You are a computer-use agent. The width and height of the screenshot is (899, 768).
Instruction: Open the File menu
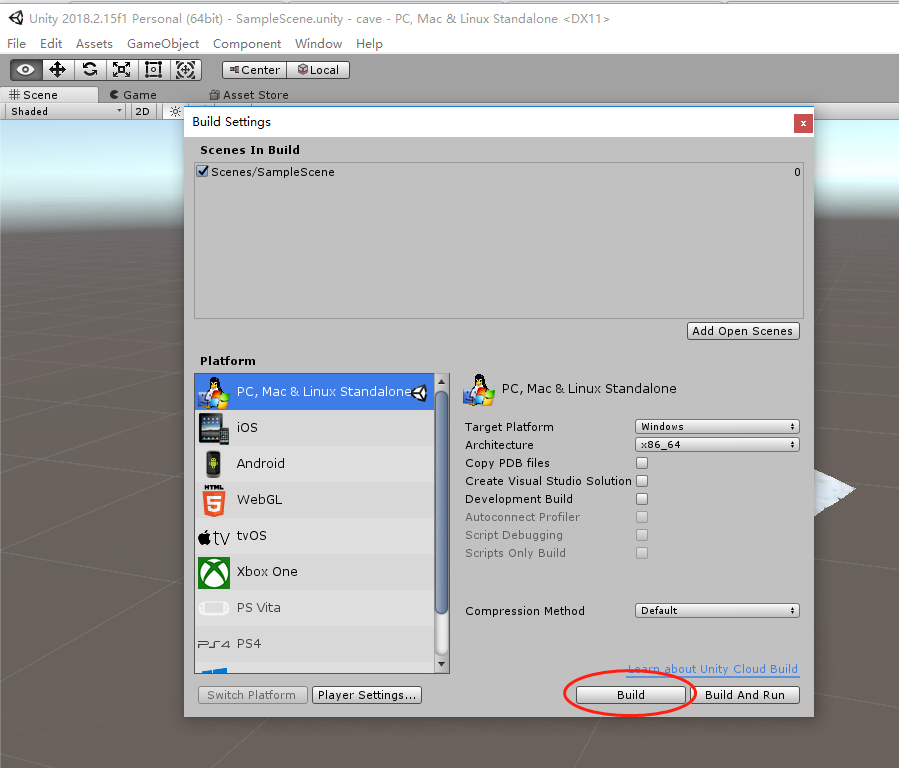click(x=16, y=44)
